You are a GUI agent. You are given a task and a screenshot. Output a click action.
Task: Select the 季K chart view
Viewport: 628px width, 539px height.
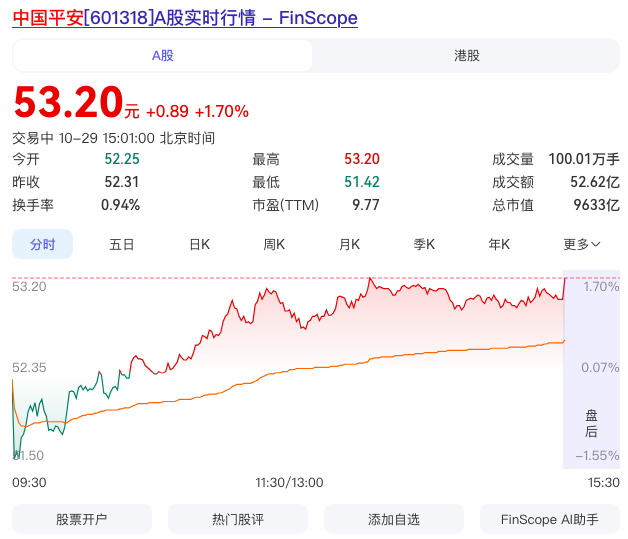(424, 244)
